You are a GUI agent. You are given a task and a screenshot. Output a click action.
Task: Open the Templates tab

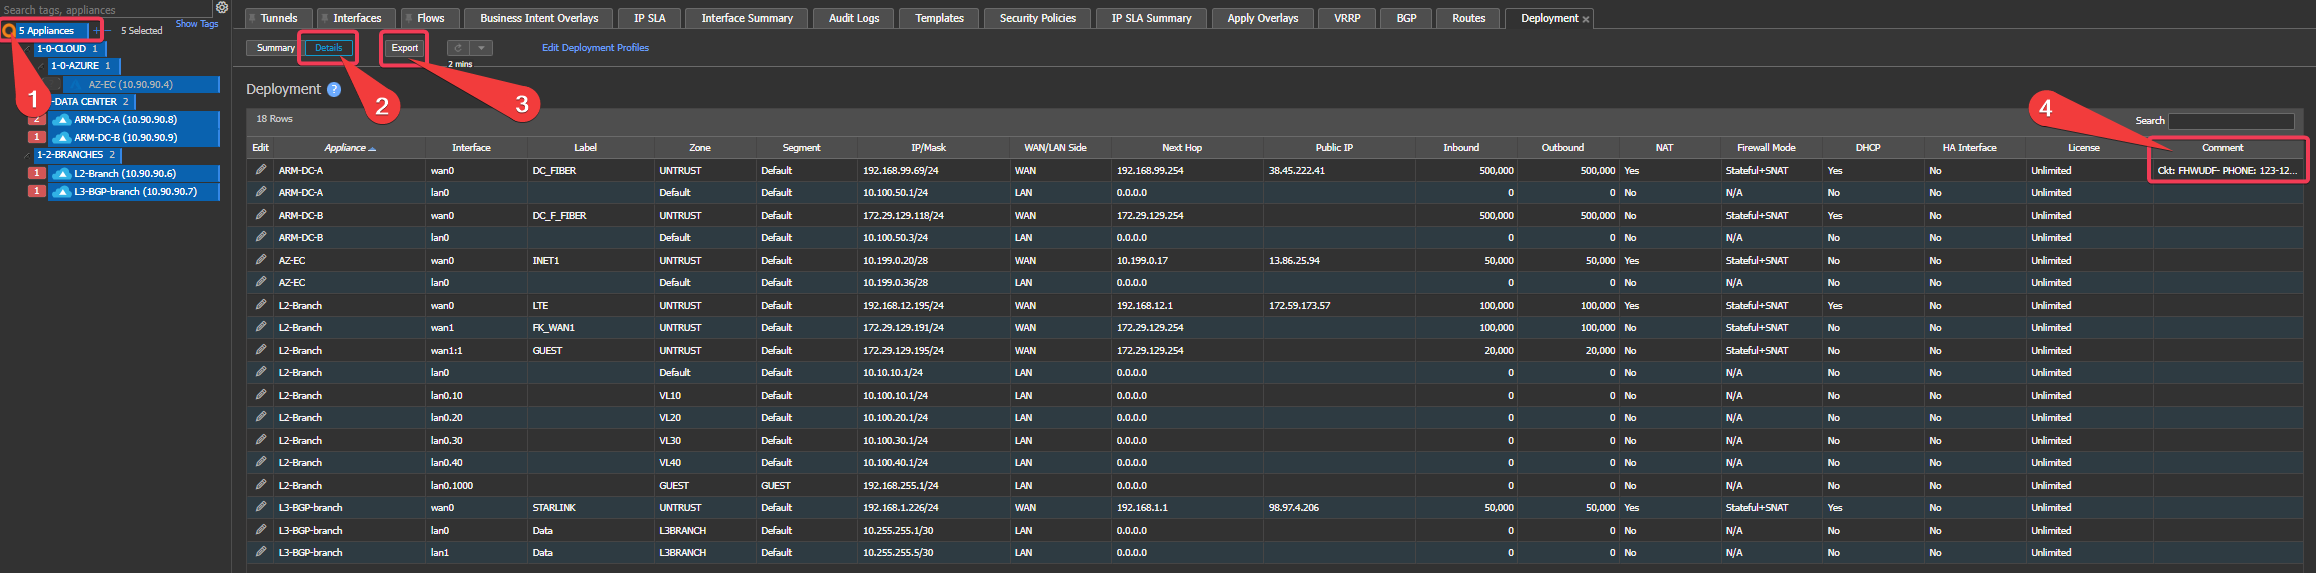point(940,18)
